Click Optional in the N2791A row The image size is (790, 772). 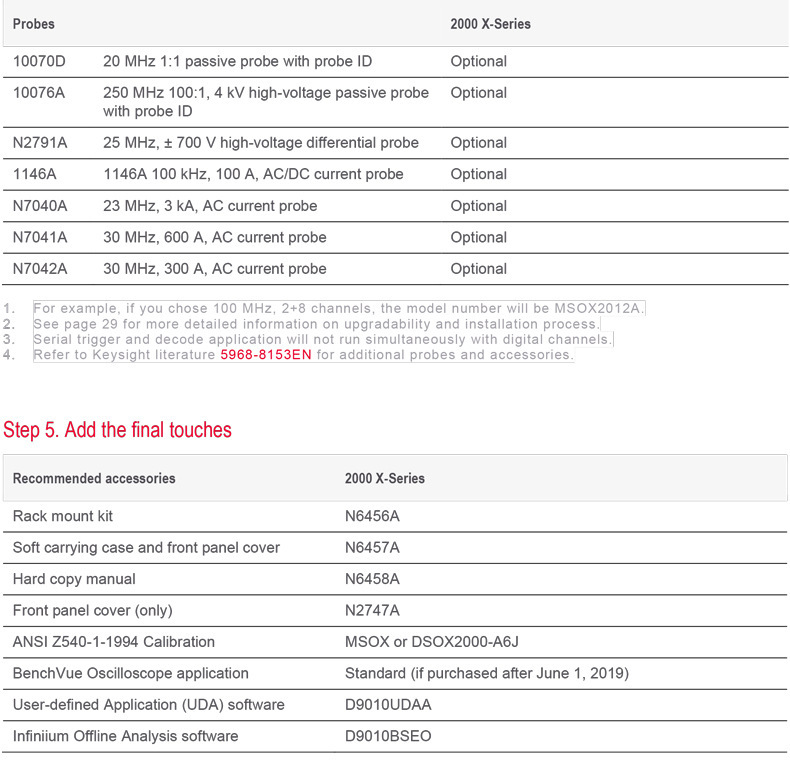point(479,143)
